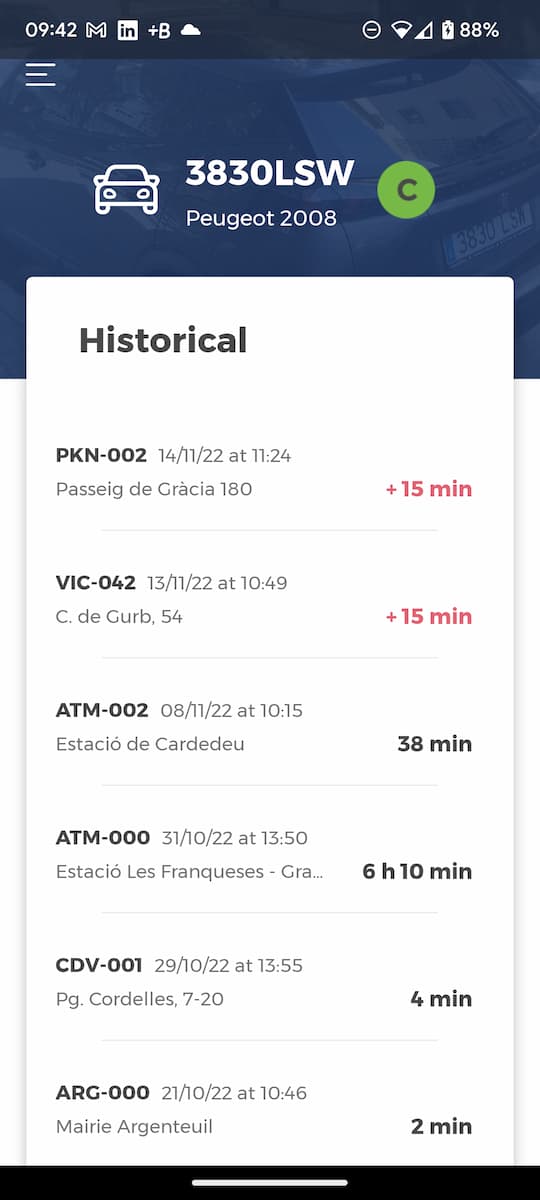Tap the Historical section heading
Screen dimensions: 540x1200
[x=163, y=340]
